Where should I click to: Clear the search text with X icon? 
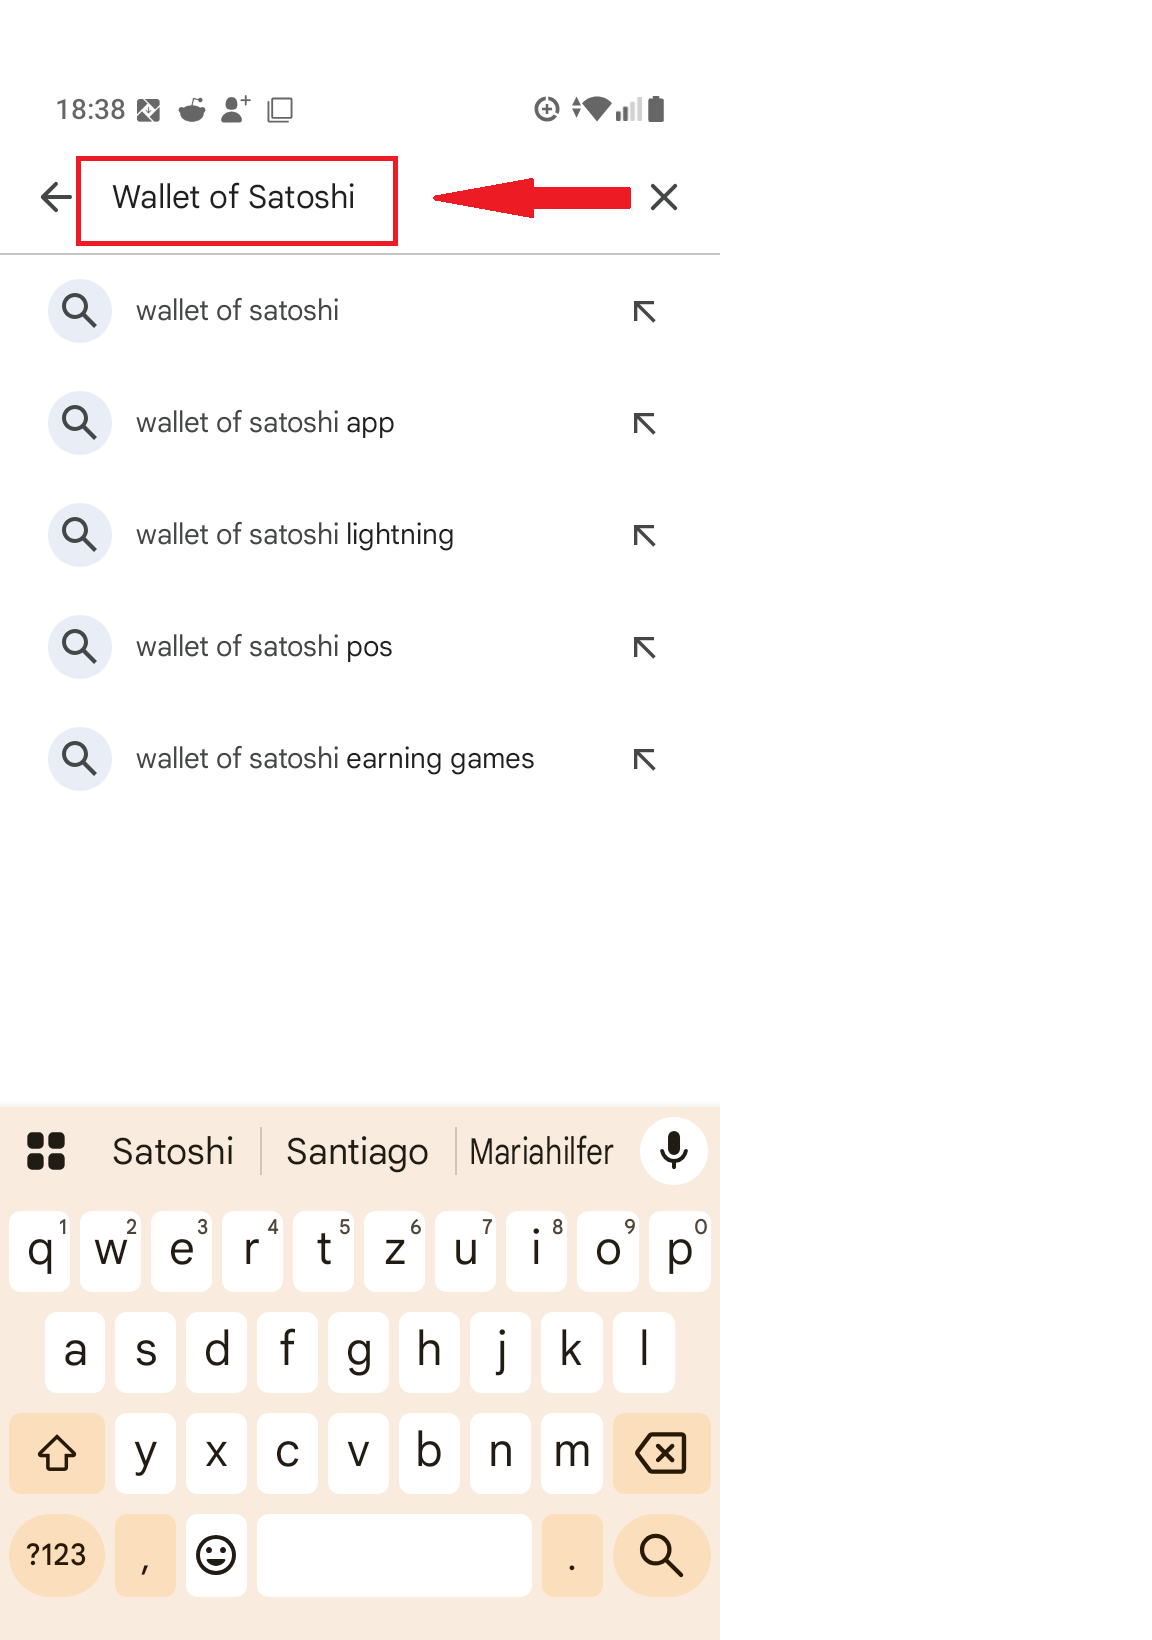tap(664, 197)
